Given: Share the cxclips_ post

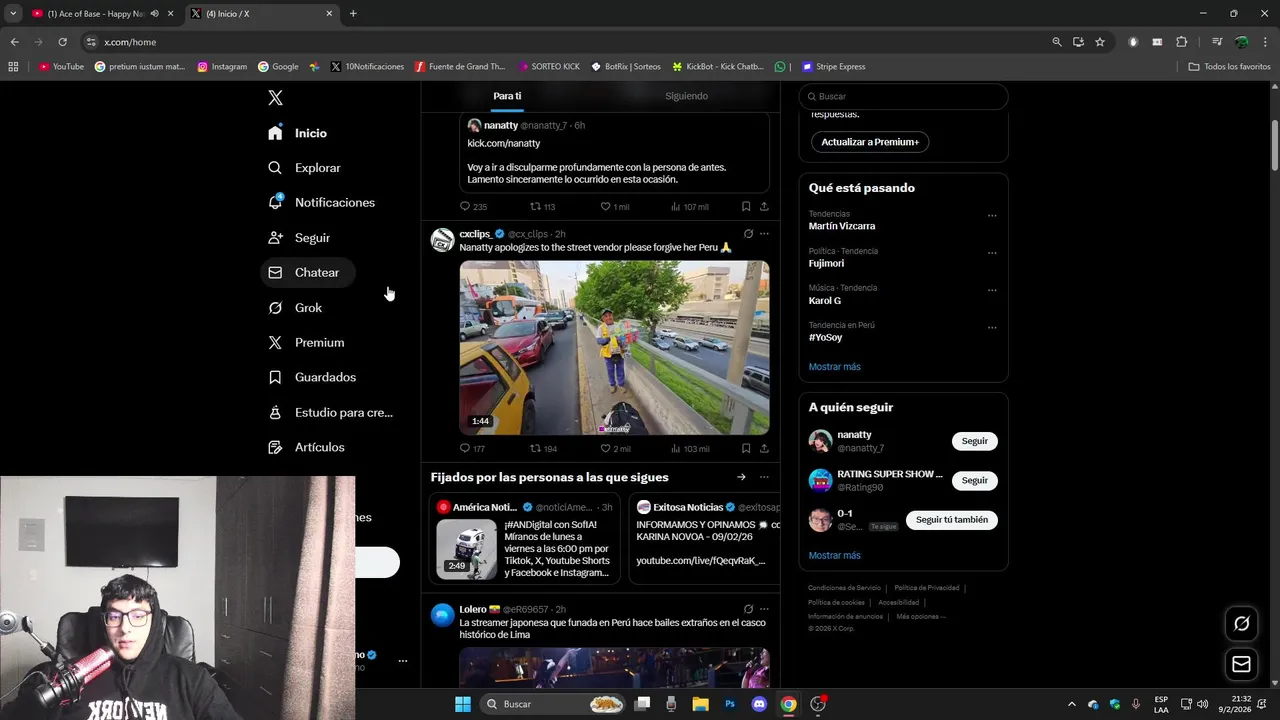Looking at the screenshot, I should (x=764, y=449).
